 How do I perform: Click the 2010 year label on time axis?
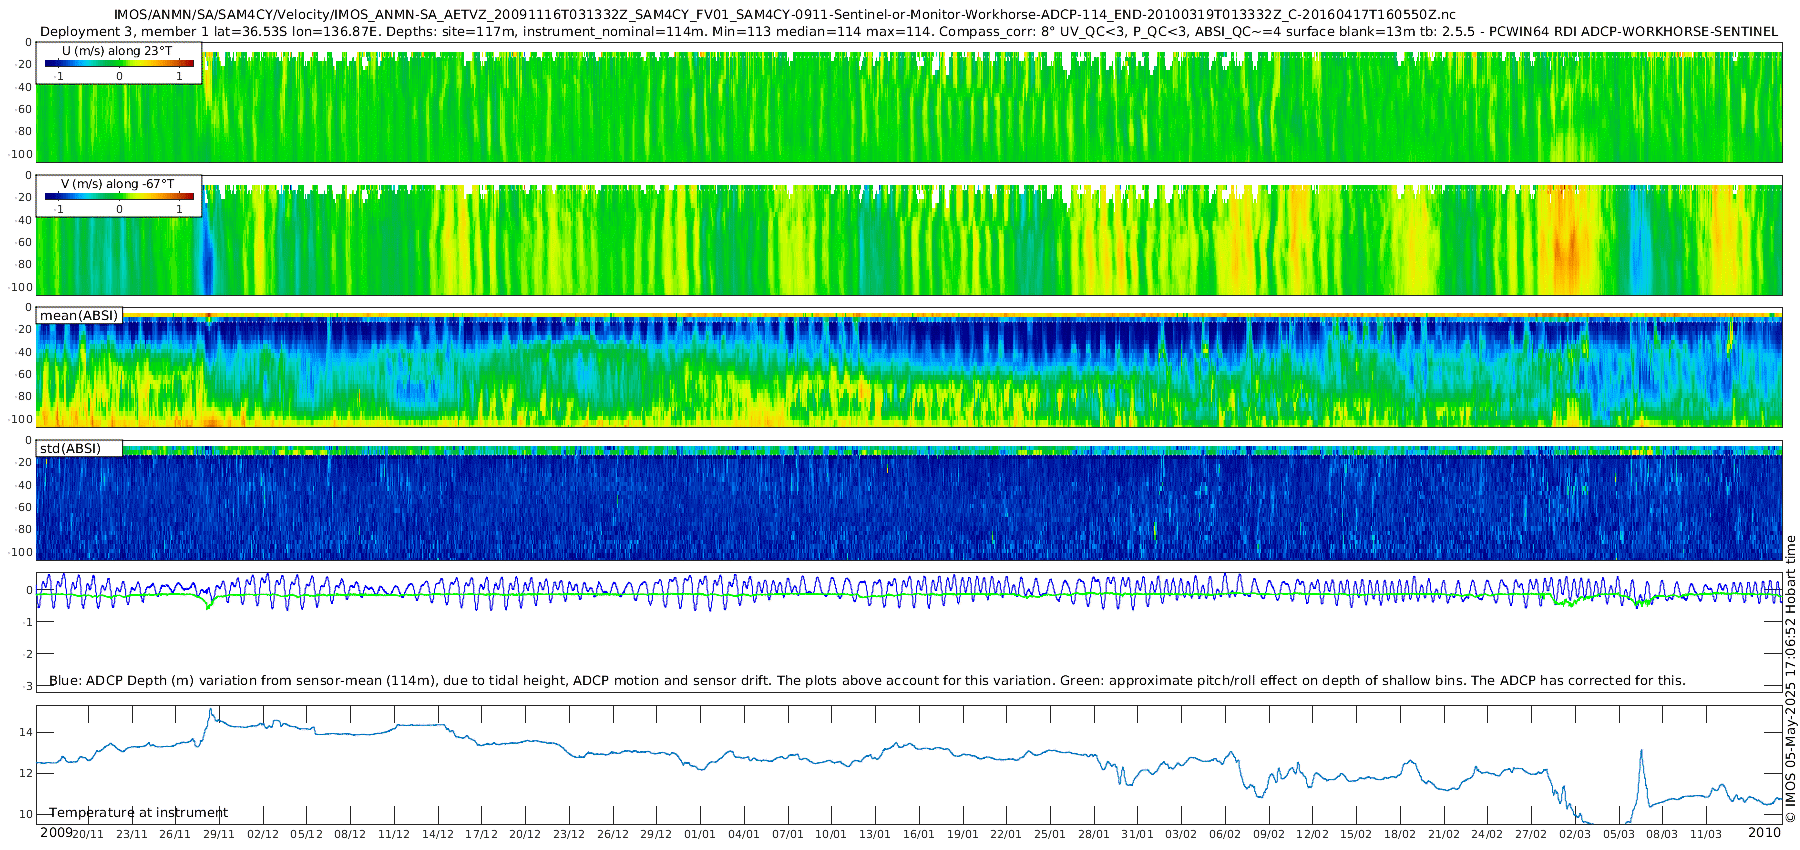coord(1765,833)
